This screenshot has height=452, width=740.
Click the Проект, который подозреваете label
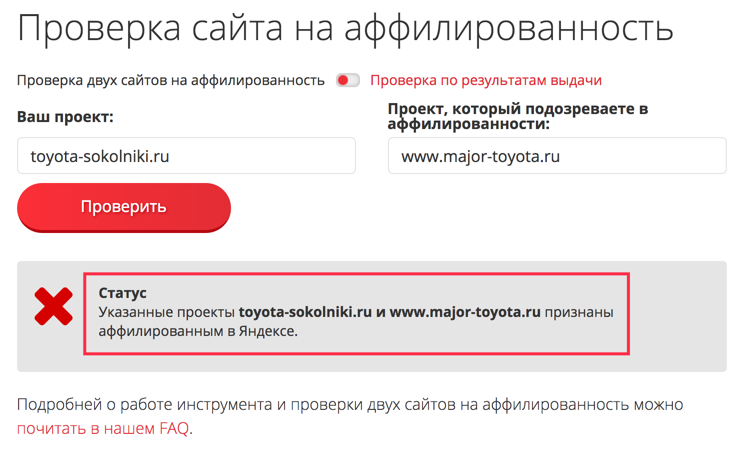[518, 116]
